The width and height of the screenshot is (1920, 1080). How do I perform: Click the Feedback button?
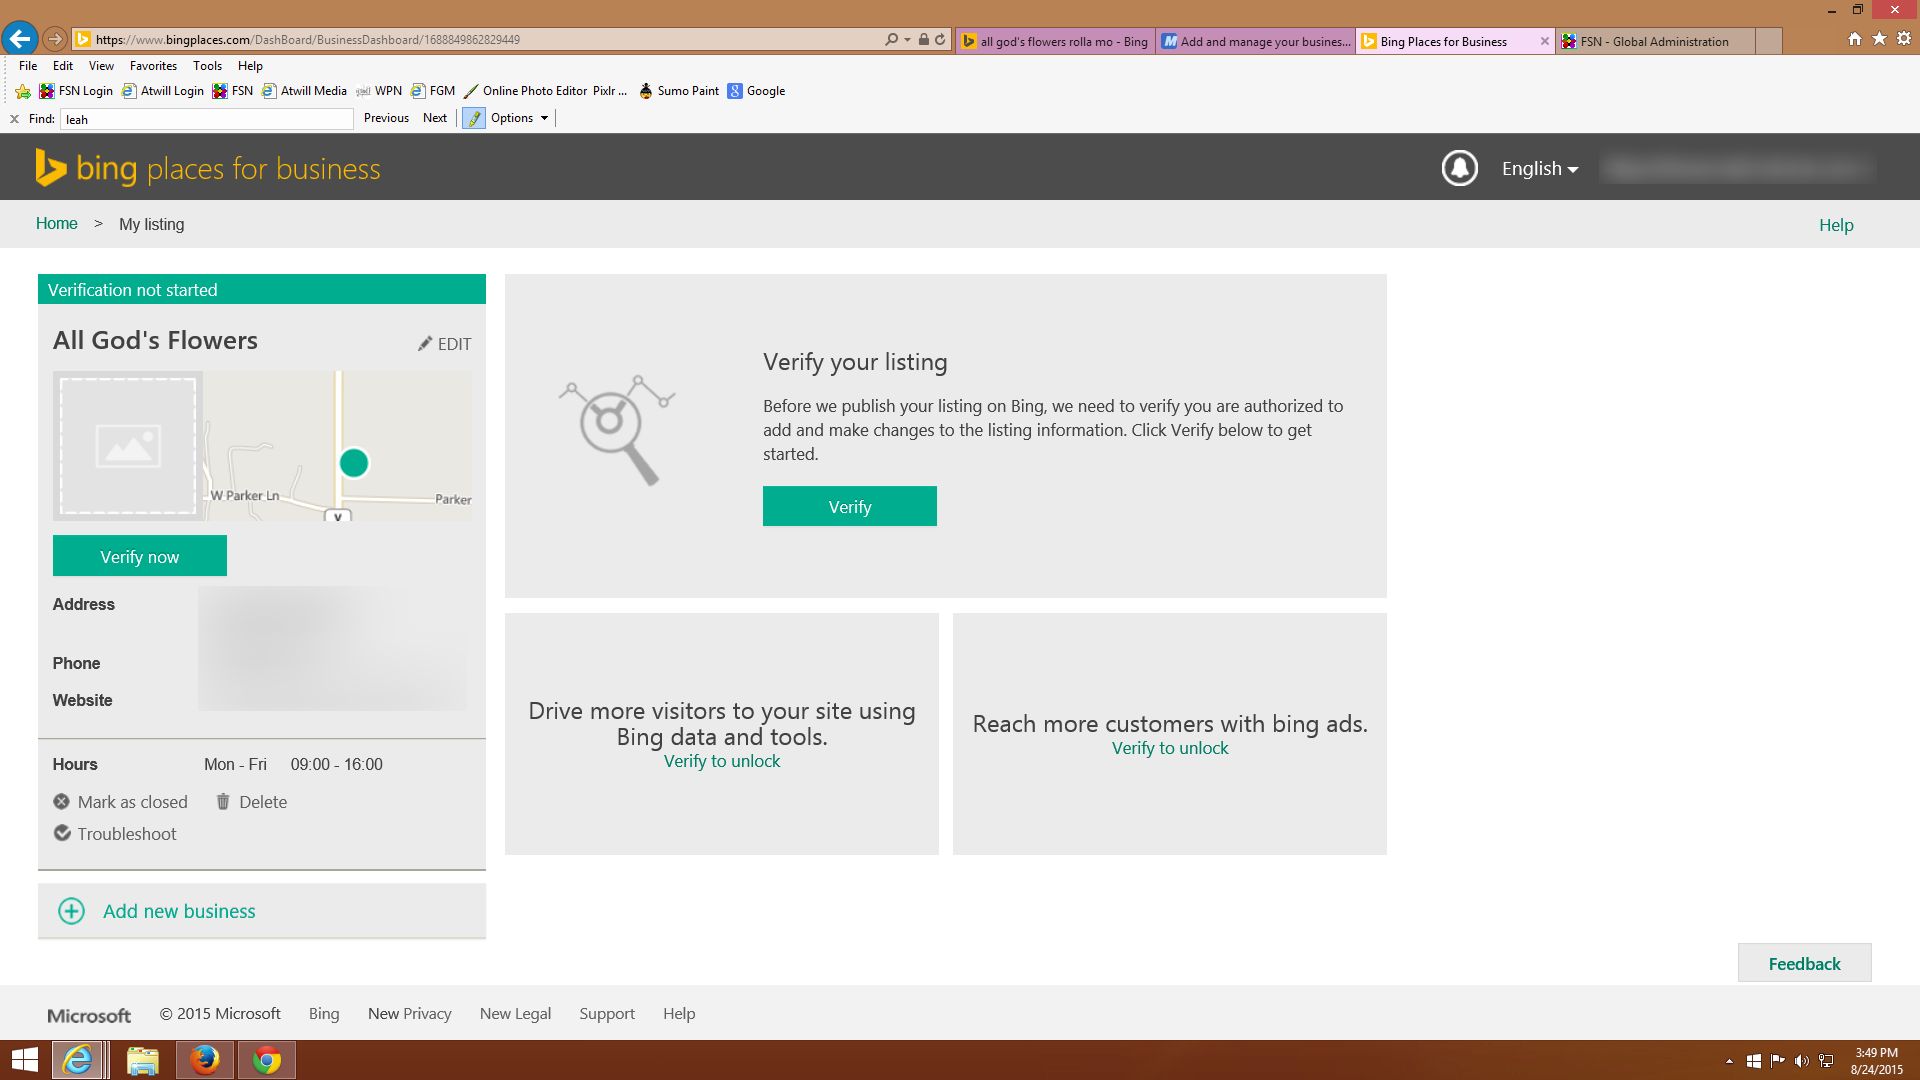click(x=1804, y=963)
